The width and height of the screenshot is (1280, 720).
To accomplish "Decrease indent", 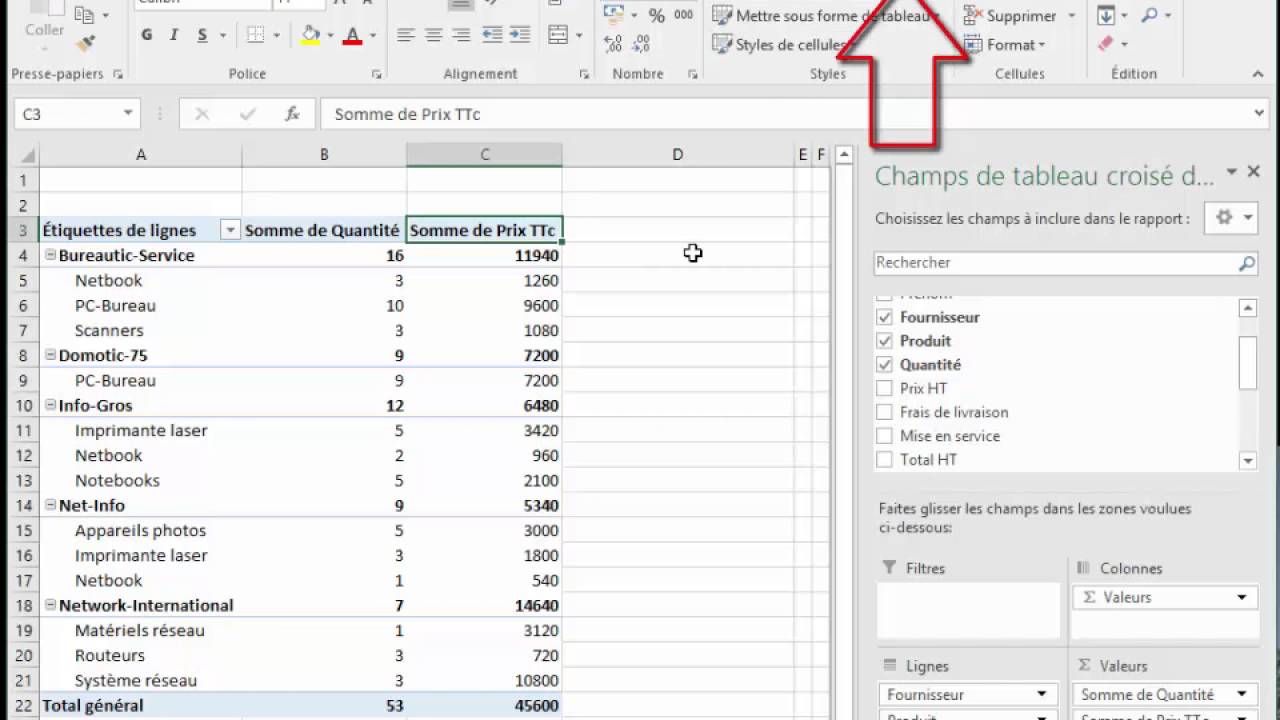I will (x=492, y=35).
